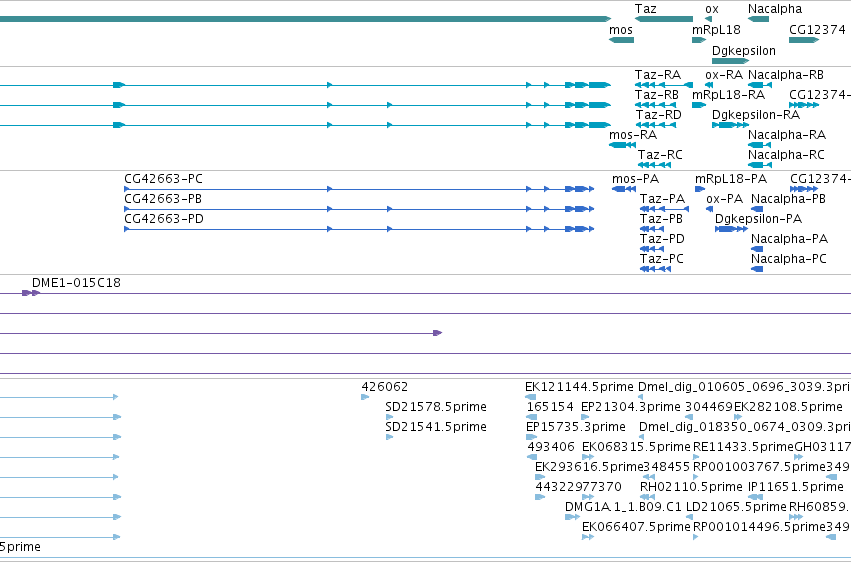
Task: Click the Dgkepsilon gene label
Action: tap(744, 51)
